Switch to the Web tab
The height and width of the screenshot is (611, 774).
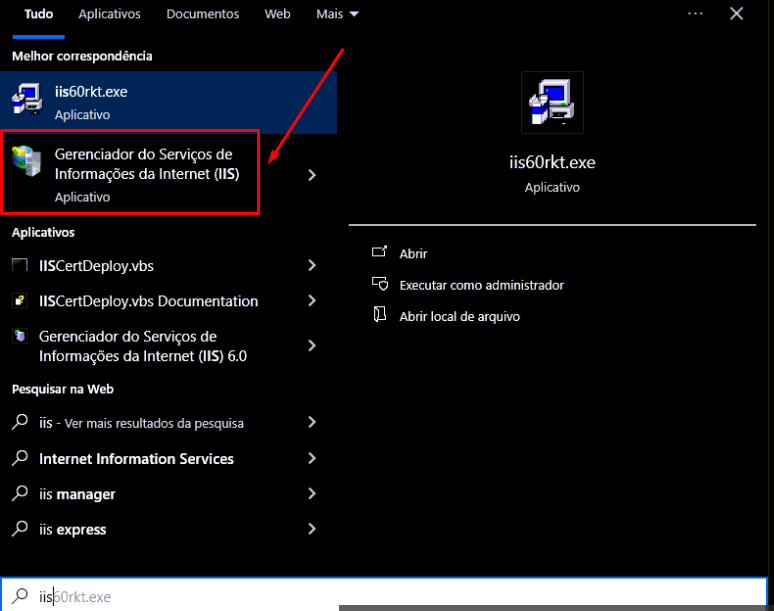pyautogui.click(x=277, y=14)
